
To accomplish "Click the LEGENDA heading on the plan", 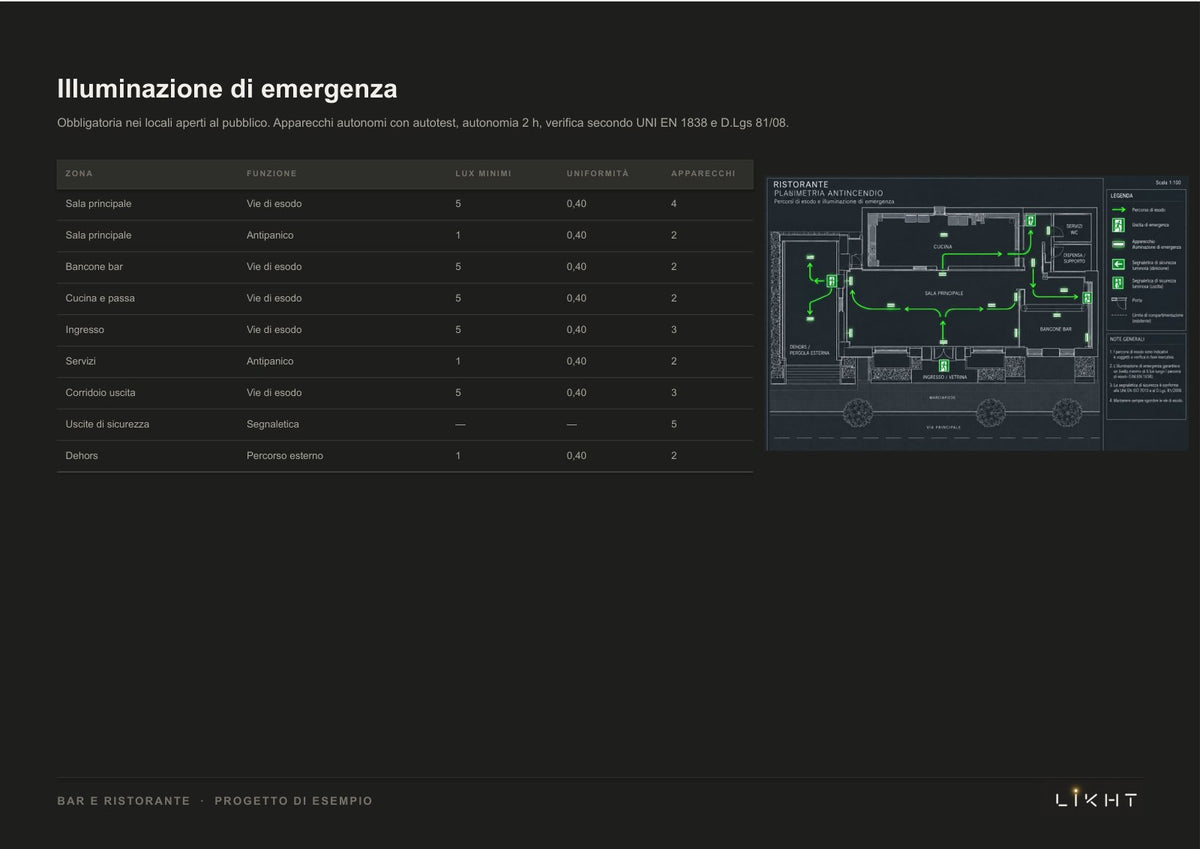I will click(1121, 195).
